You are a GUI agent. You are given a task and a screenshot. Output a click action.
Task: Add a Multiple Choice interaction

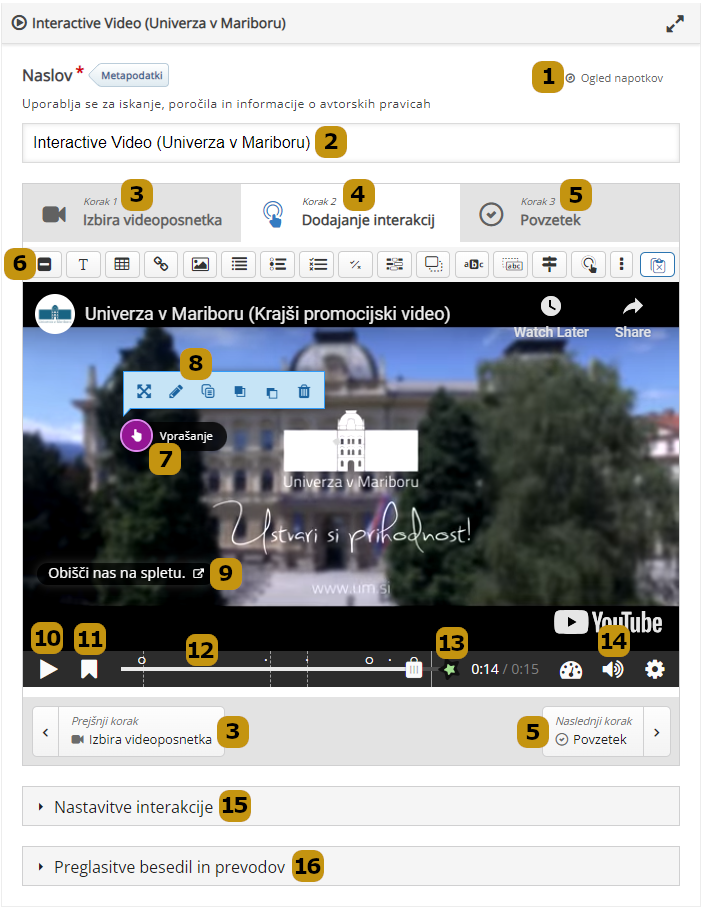(x=317, y=265)
